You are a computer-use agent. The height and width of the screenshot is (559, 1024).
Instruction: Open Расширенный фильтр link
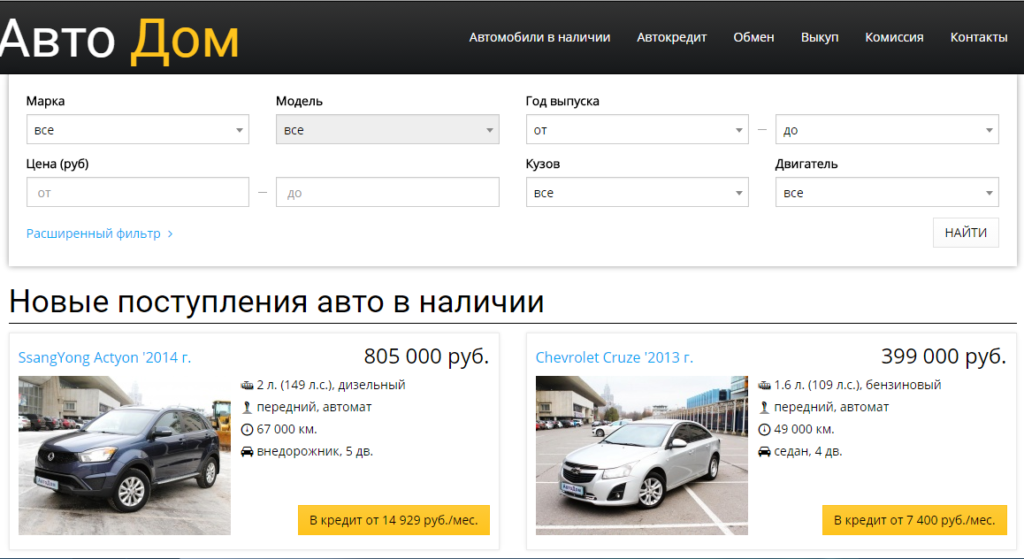[x=93, y=233]
